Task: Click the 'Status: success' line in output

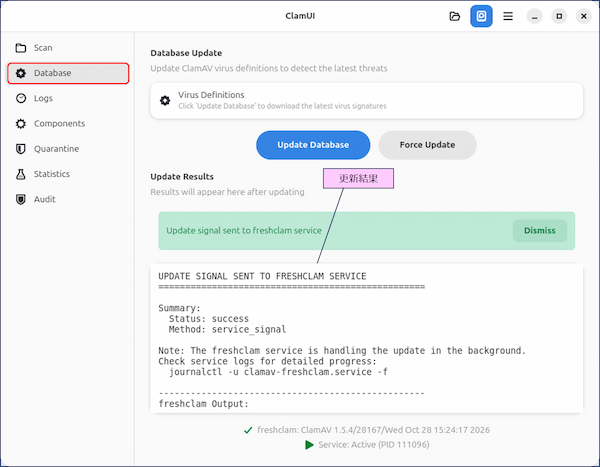Action: [209, 319]
